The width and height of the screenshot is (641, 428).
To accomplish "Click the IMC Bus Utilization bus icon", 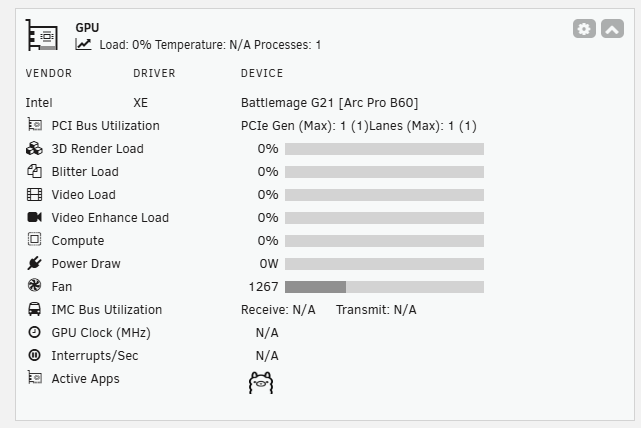I will pyautogui.click(x=34, y=309).
